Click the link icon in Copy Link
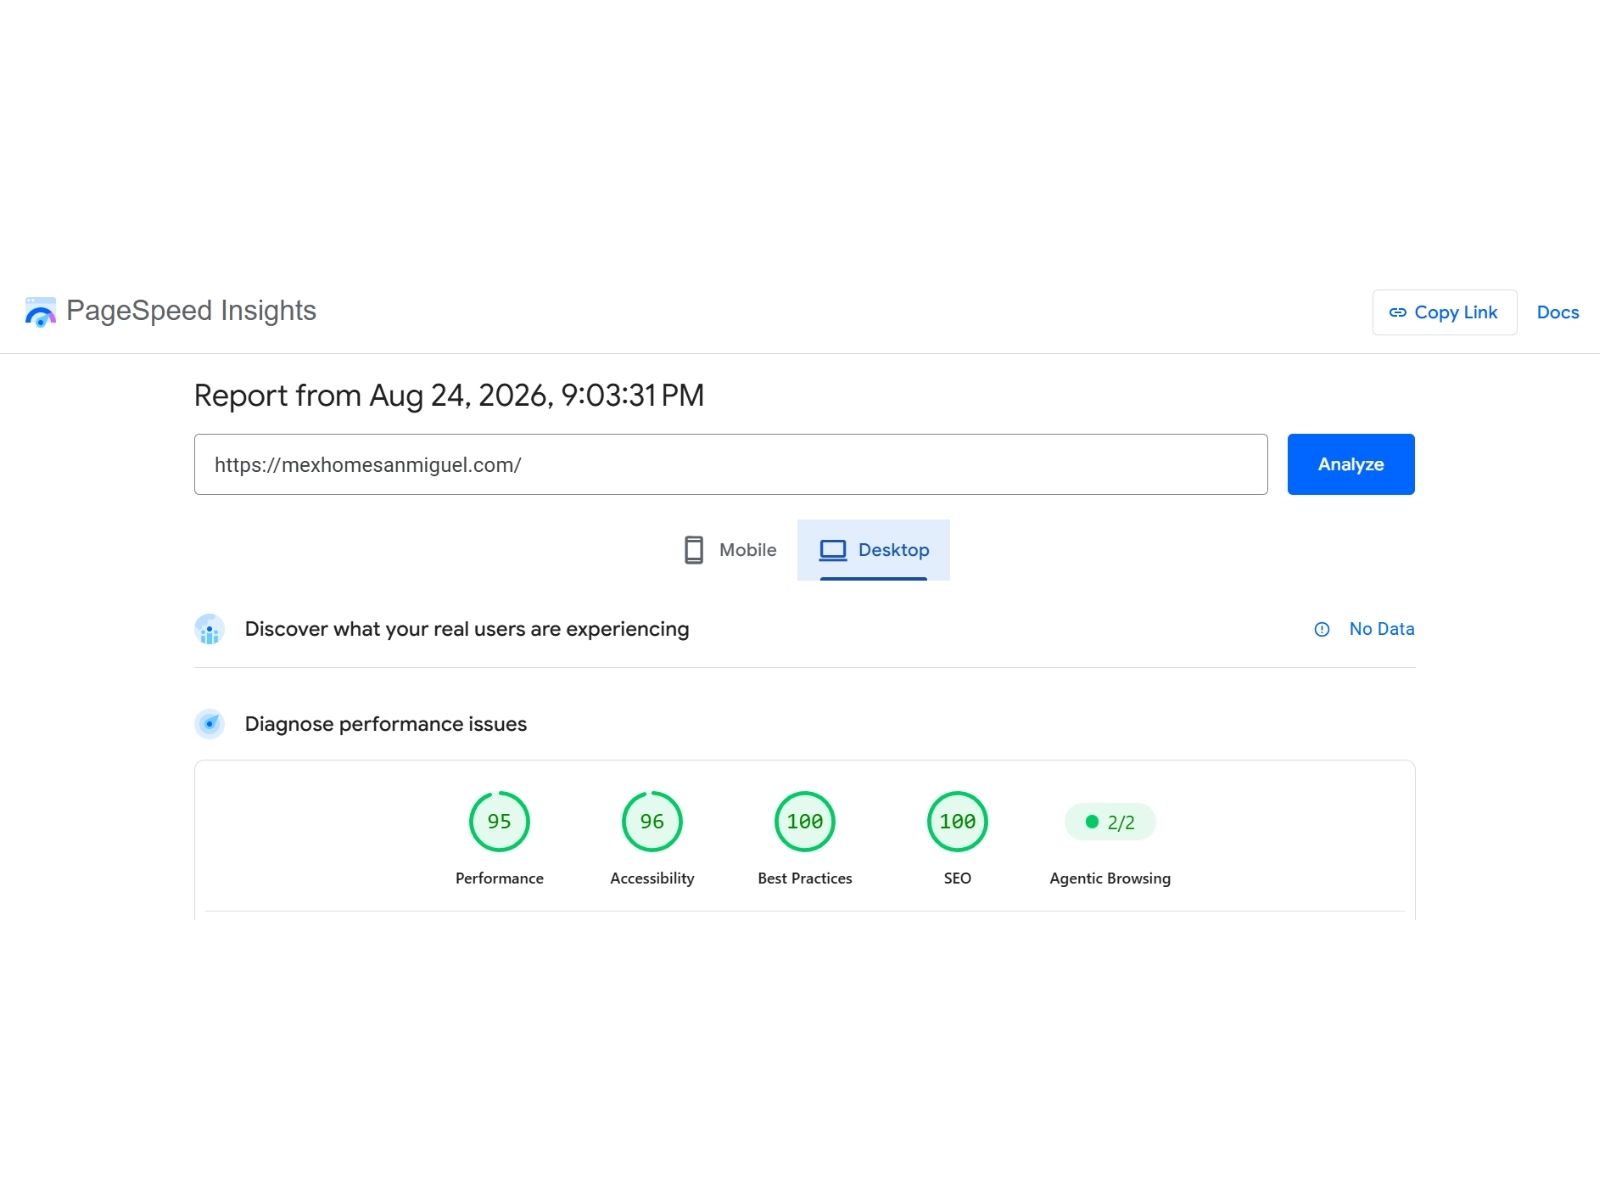This screenshot has height=1200, width=1600. [x=1398, y=313]
